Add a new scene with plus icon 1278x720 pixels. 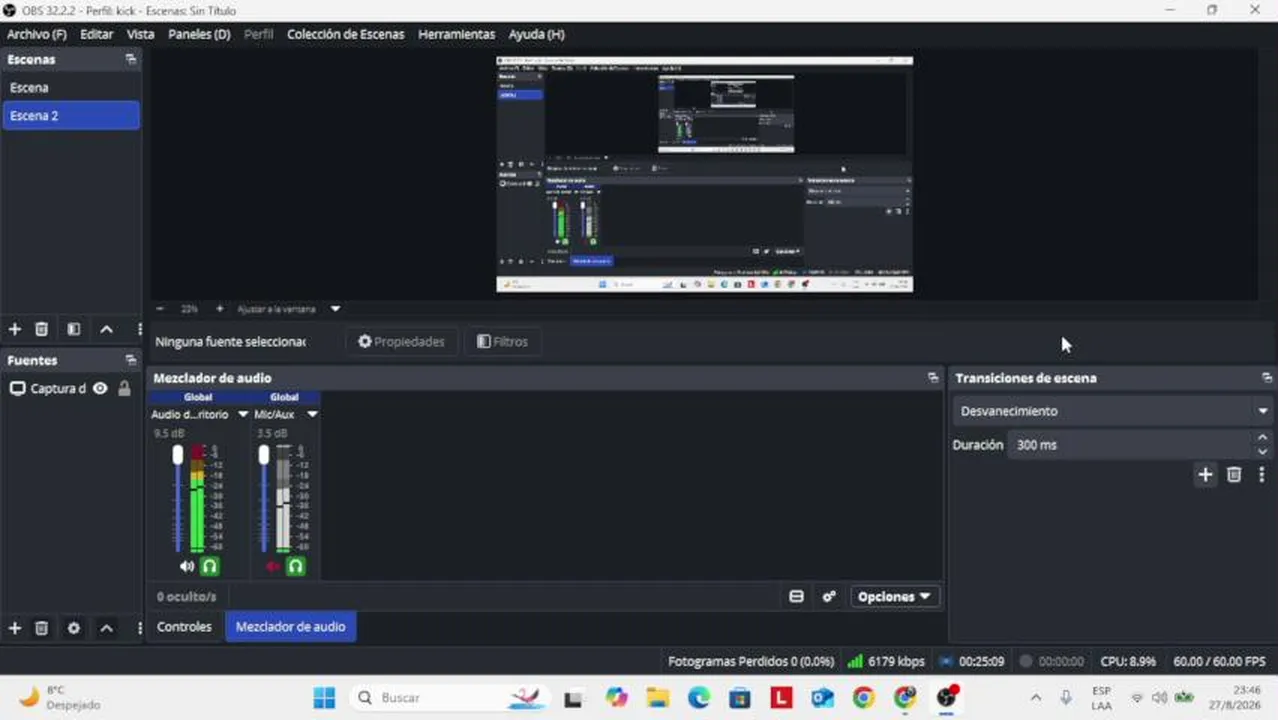[x=15, y=329]
